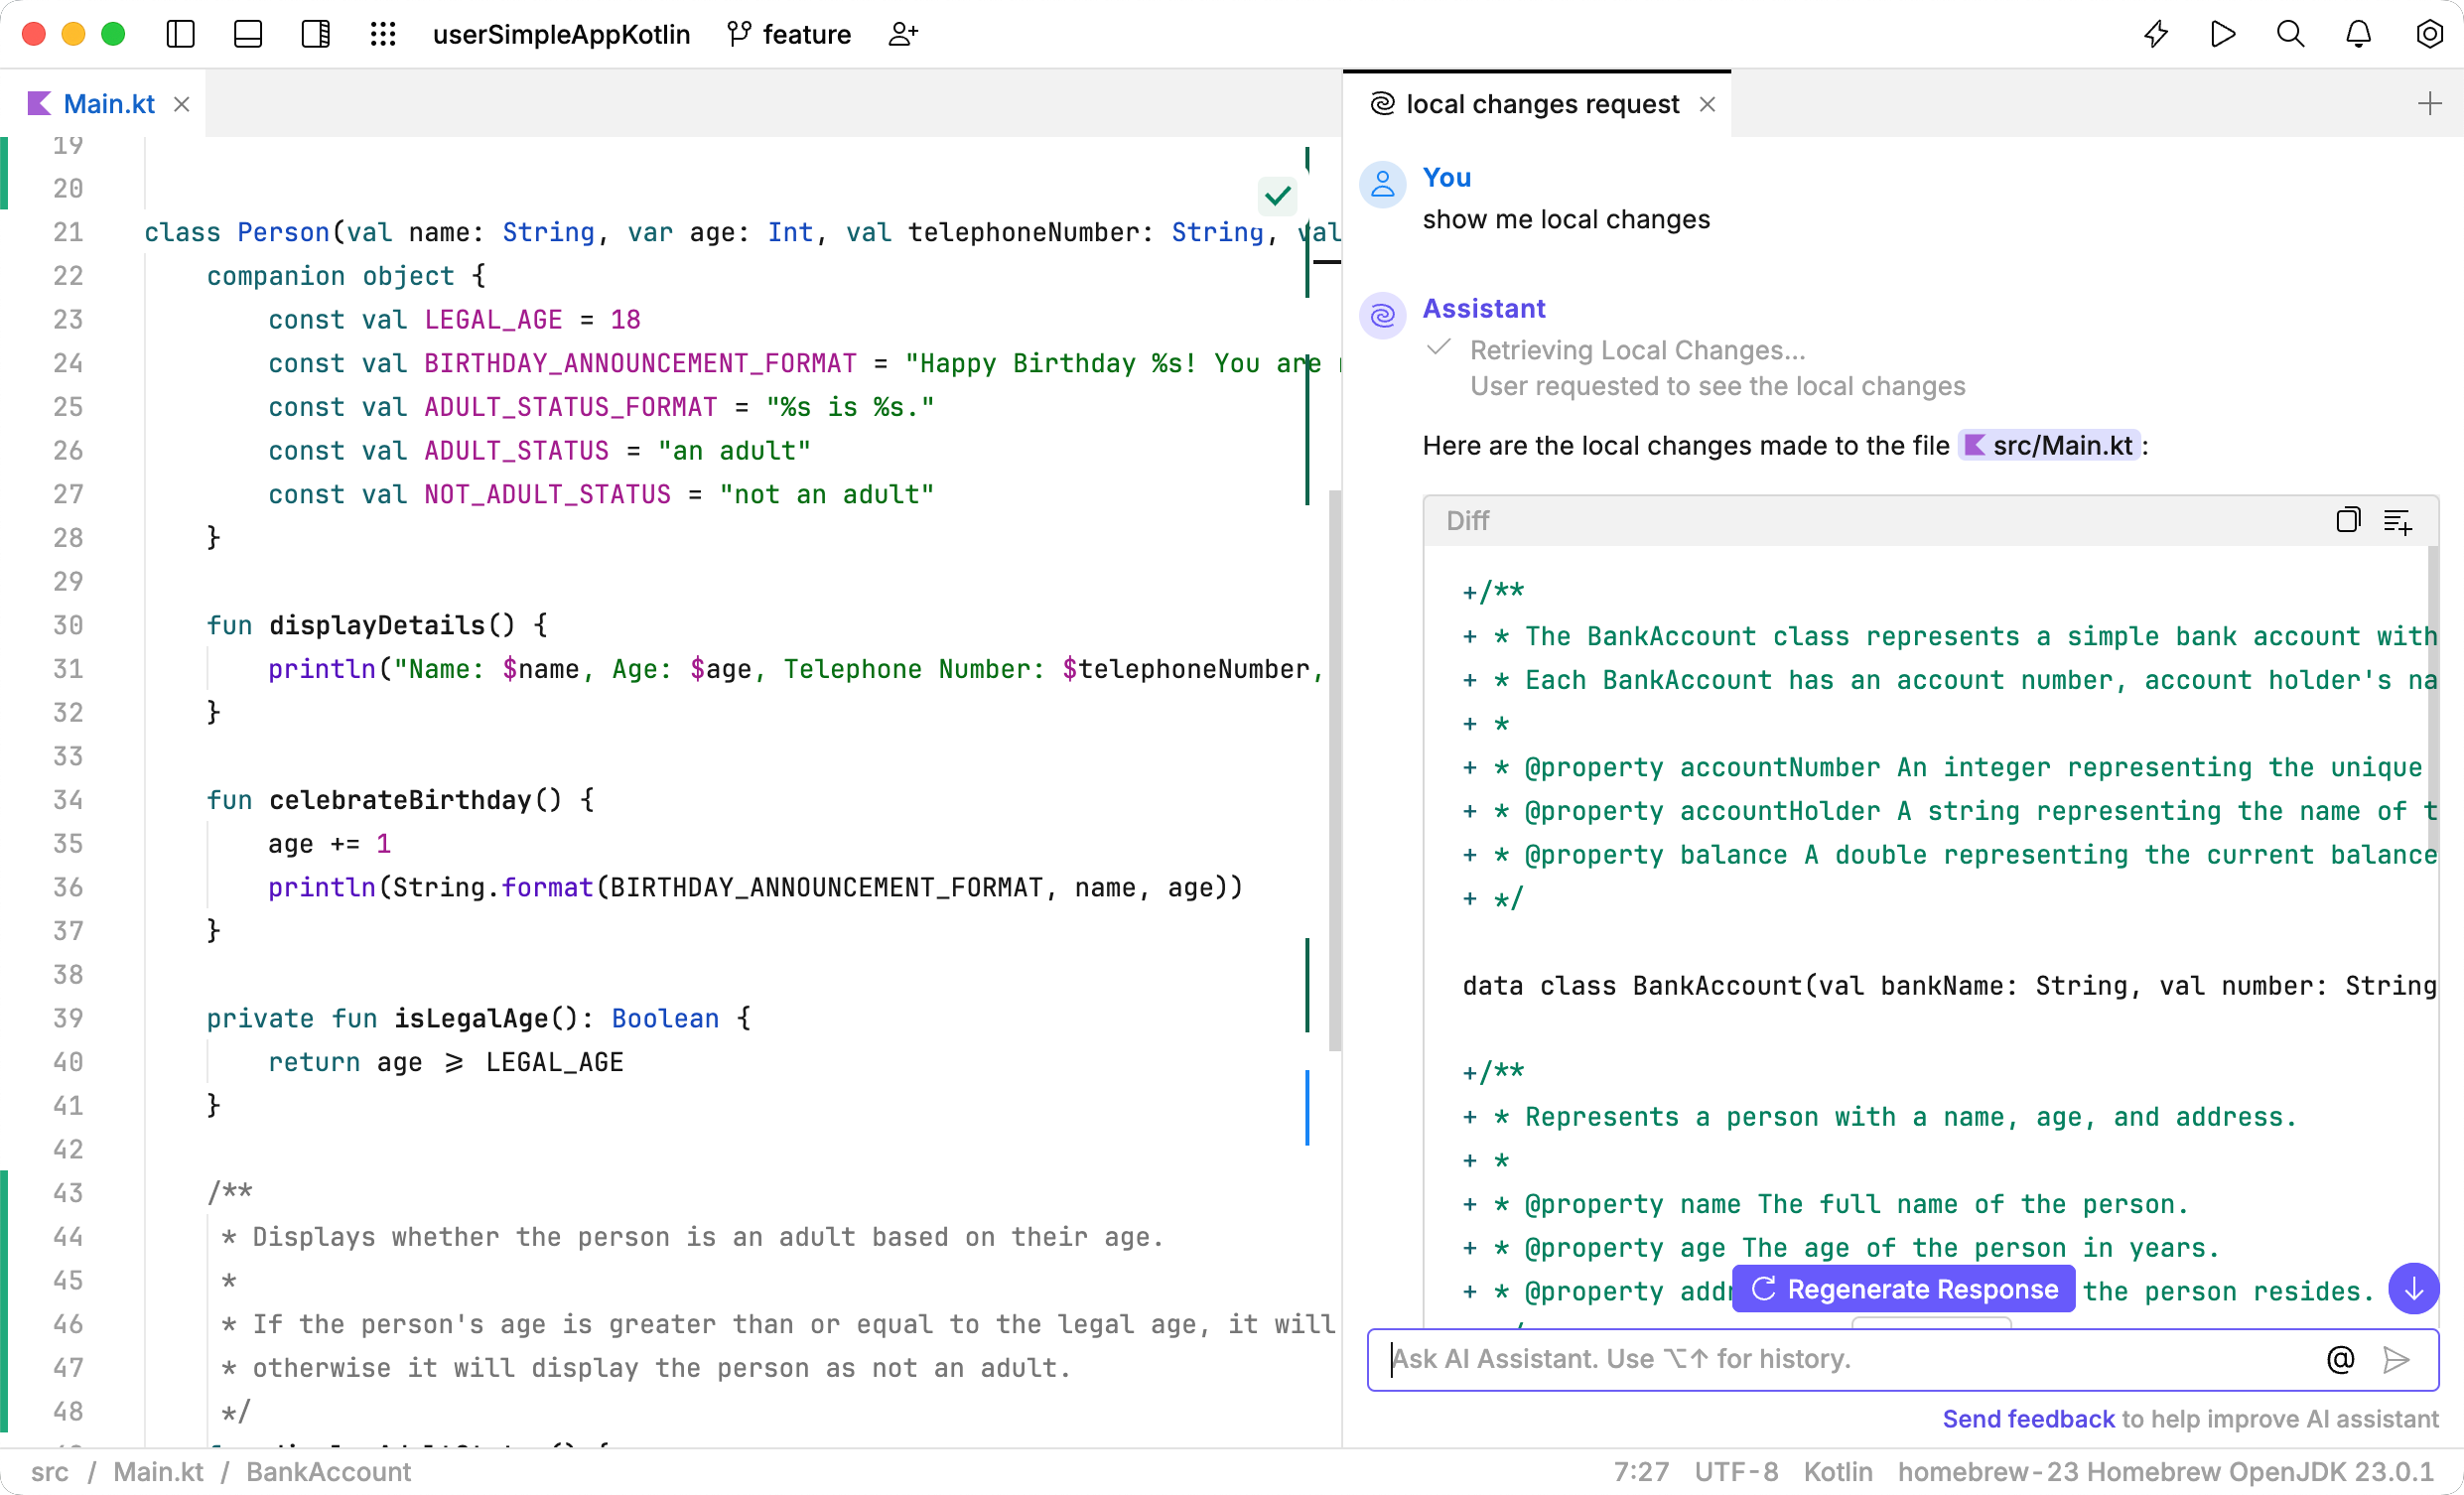Click the Copy diff content icon

click(x=2348, y=519)
